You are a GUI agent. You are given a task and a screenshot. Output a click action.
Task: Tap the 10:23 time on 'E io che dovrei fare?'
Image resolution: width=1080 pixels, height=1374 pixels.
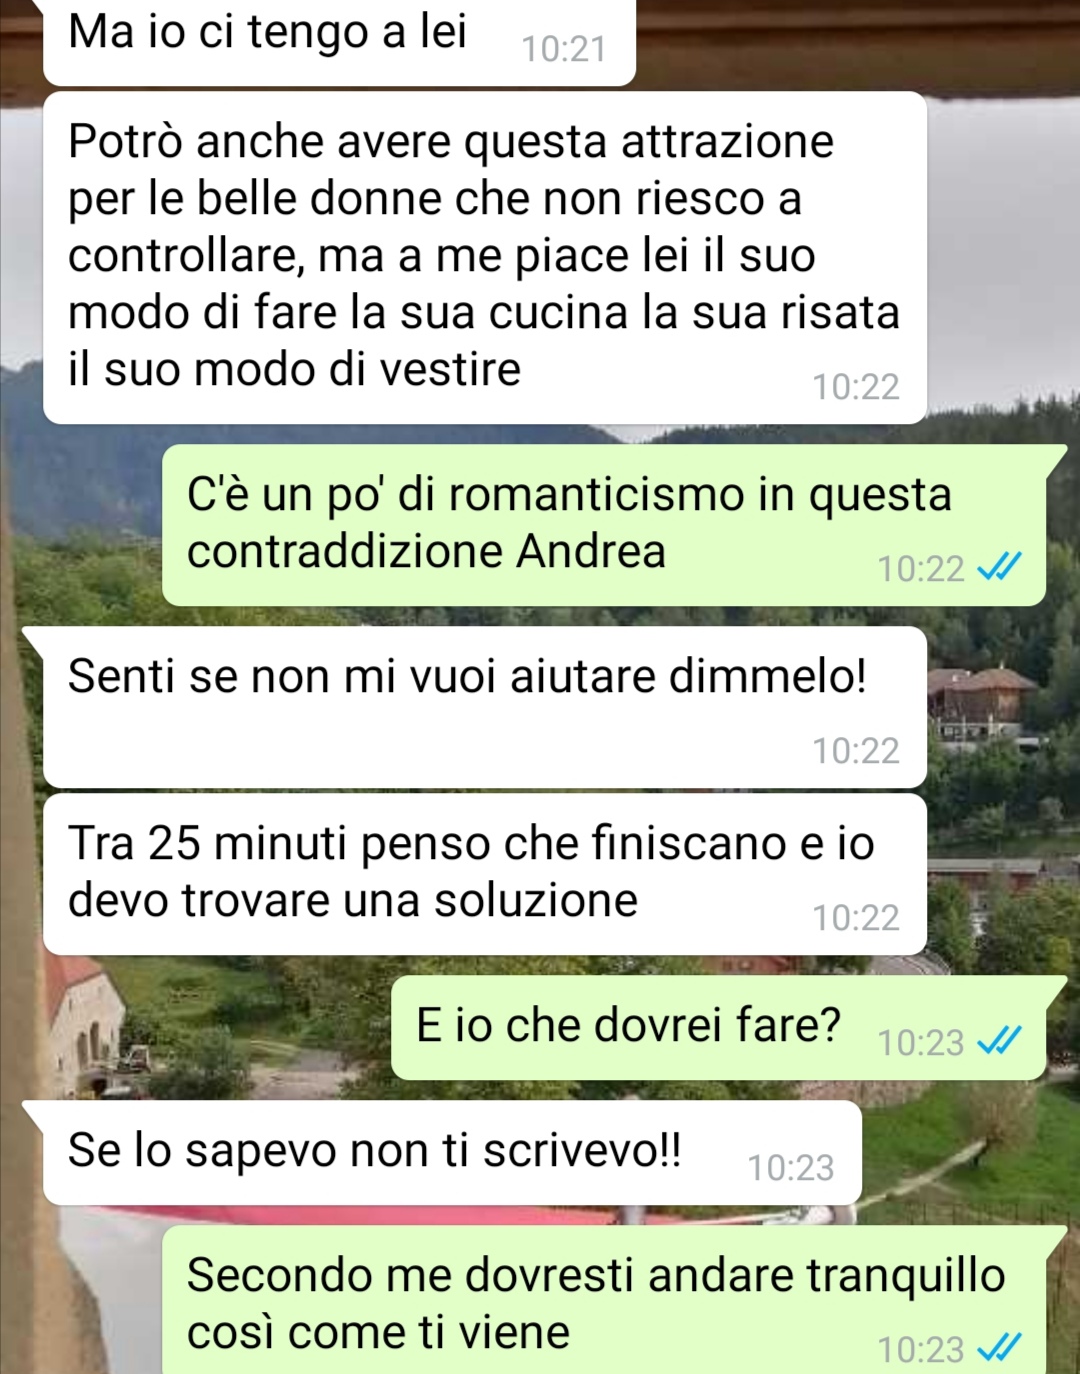click(x=920, y=1042)
